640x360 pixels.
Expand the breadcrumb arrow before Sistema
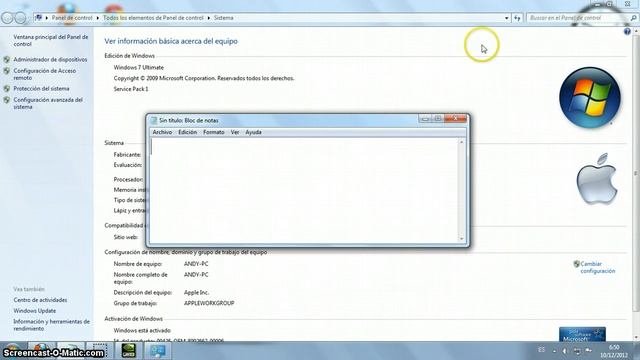209,18
